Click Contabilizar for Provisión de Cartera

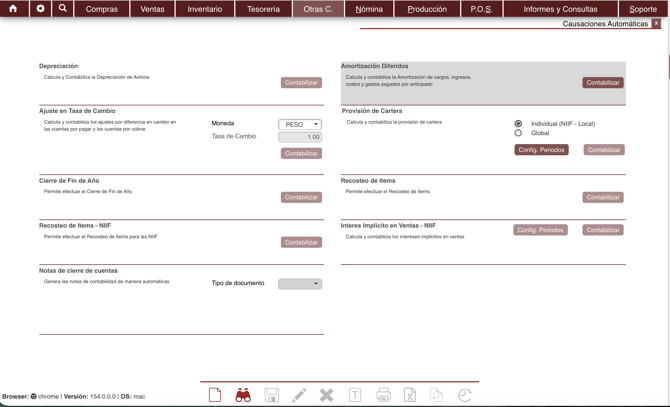[604, 150]
